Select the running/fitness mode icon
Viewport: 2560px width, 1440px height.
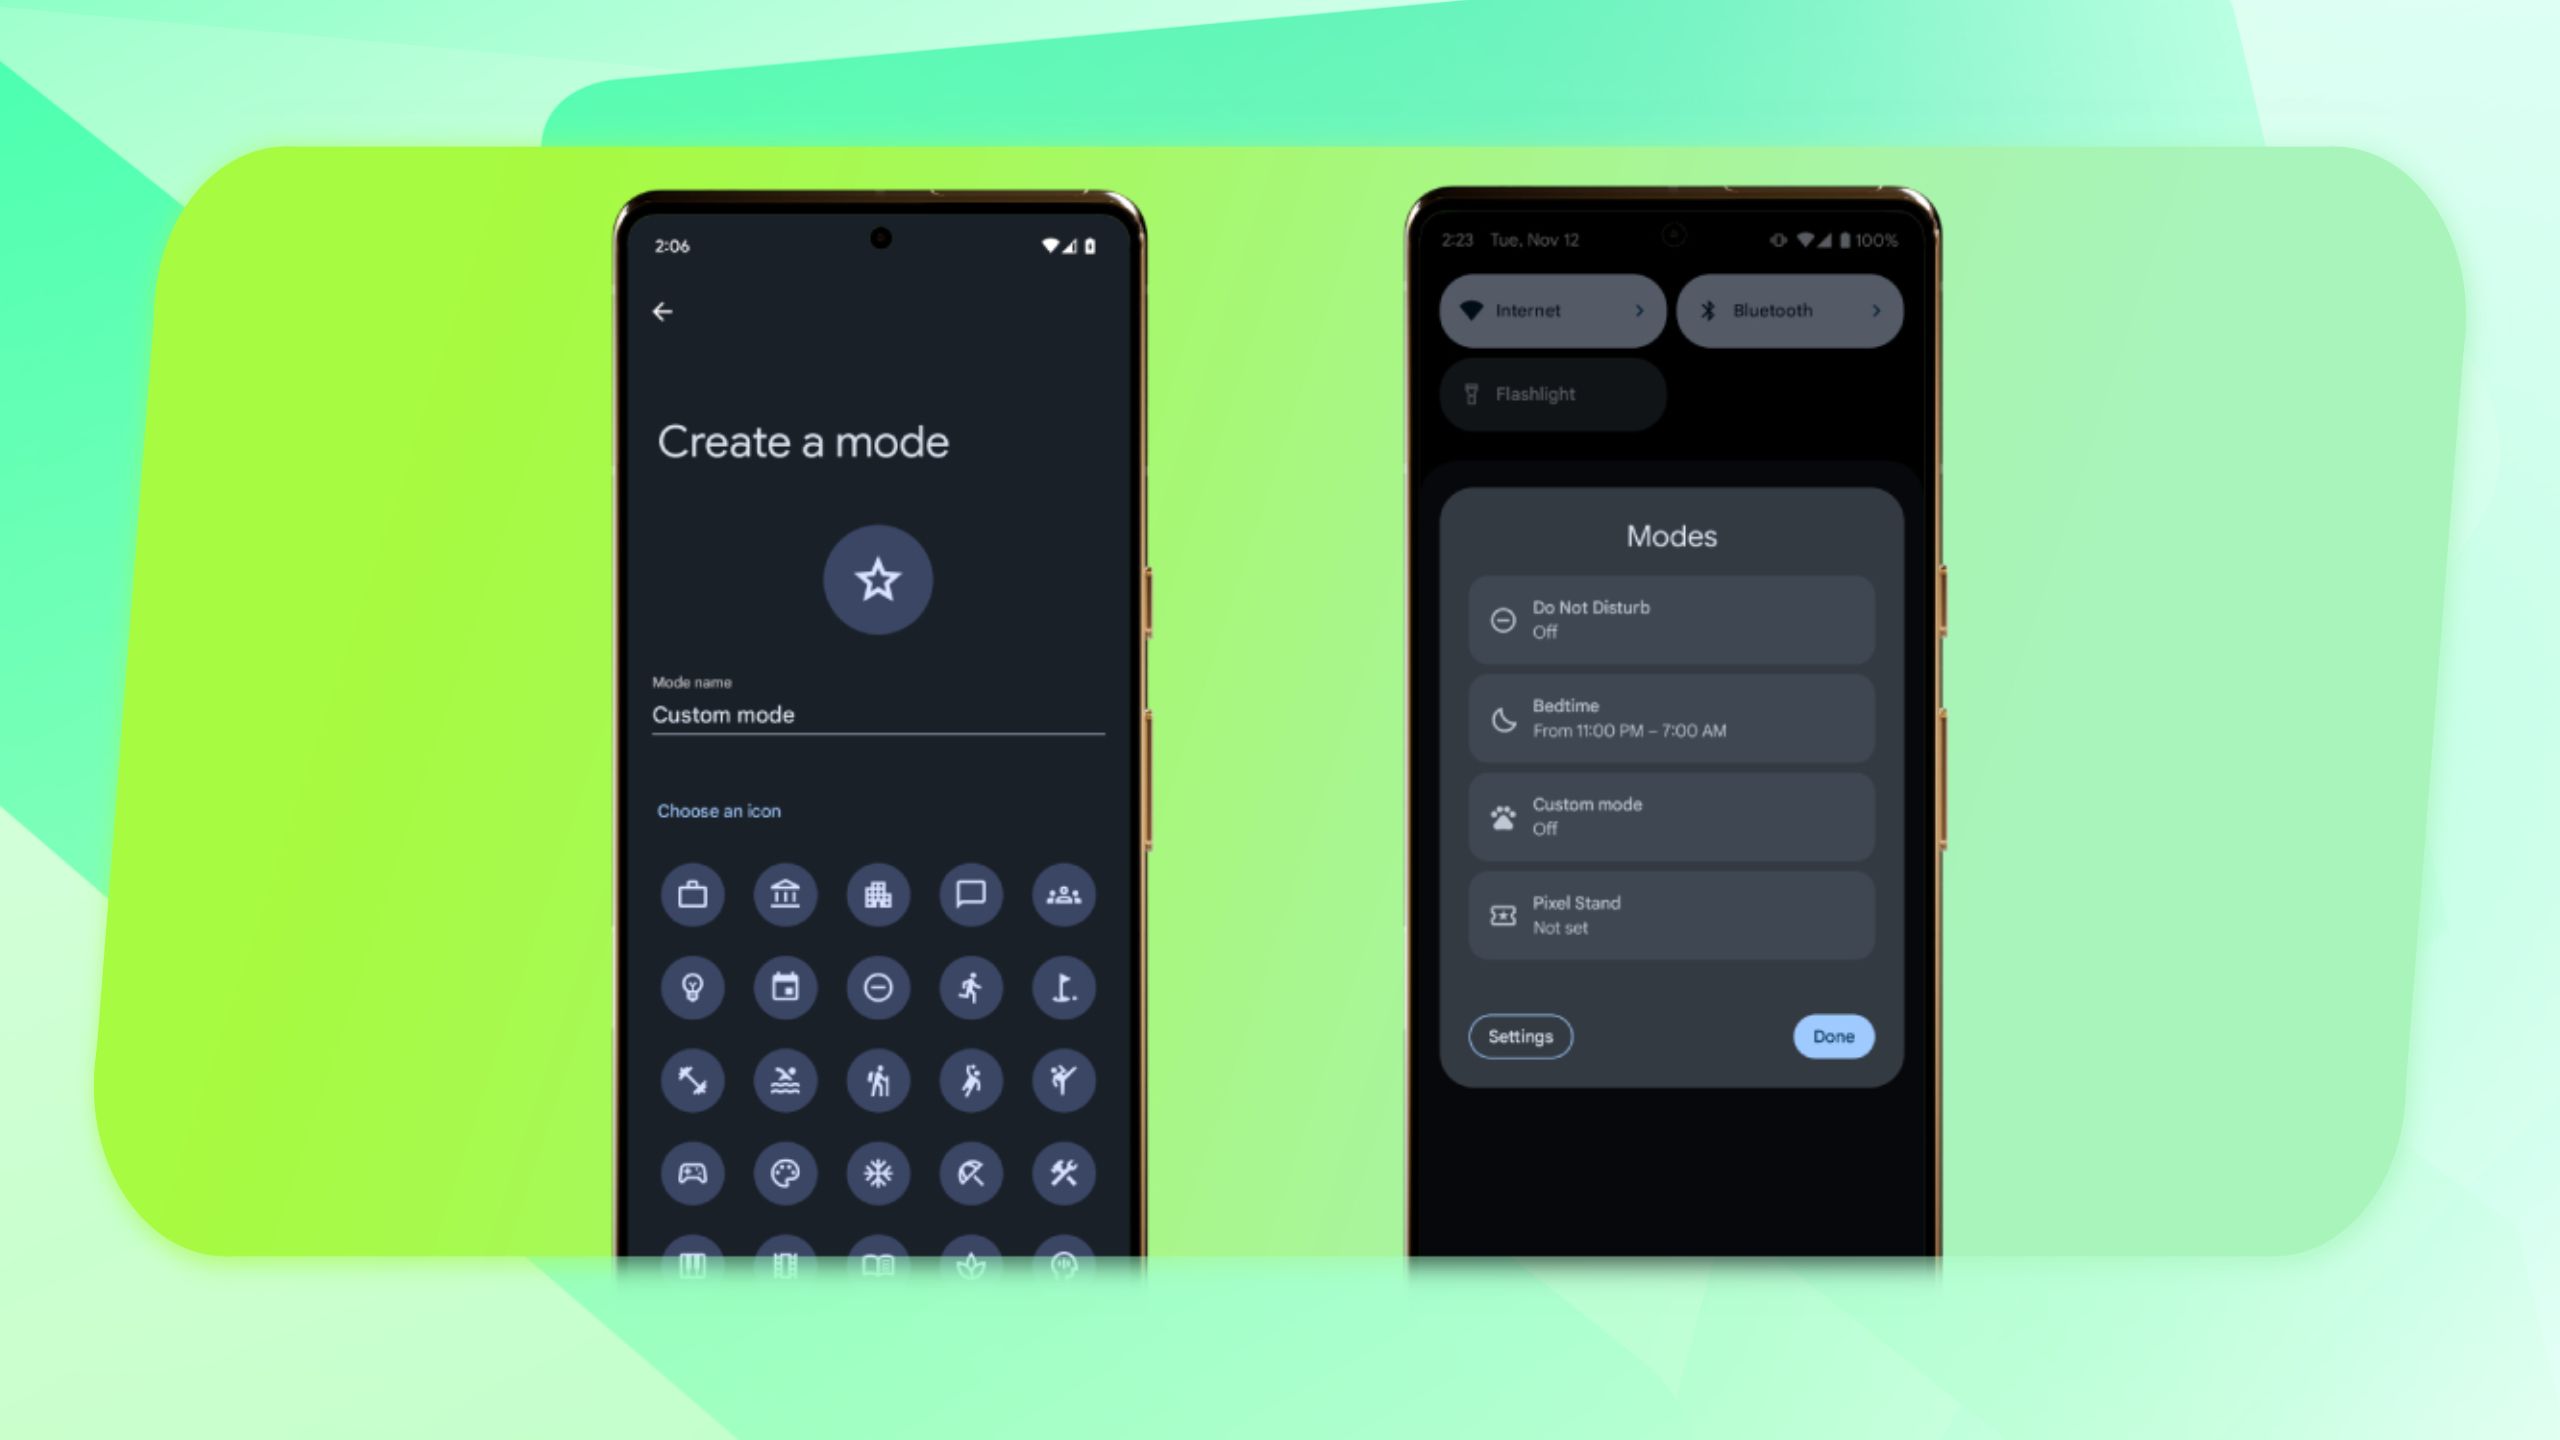(x=969, y=985)
